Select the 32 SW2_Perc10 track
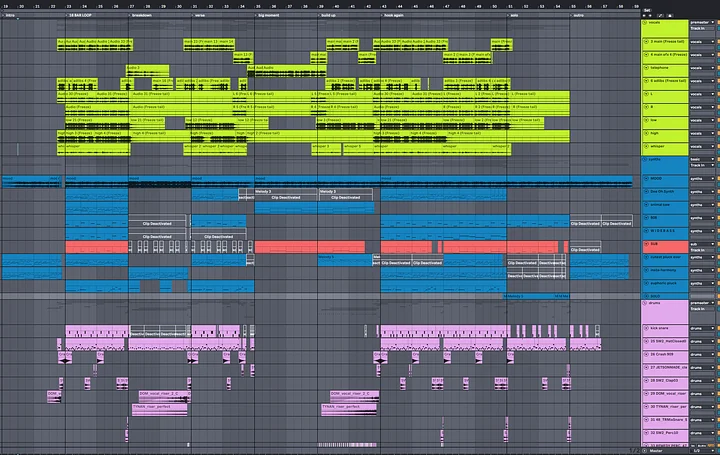The width and height of the screenshot is (720, 455). 664,435
